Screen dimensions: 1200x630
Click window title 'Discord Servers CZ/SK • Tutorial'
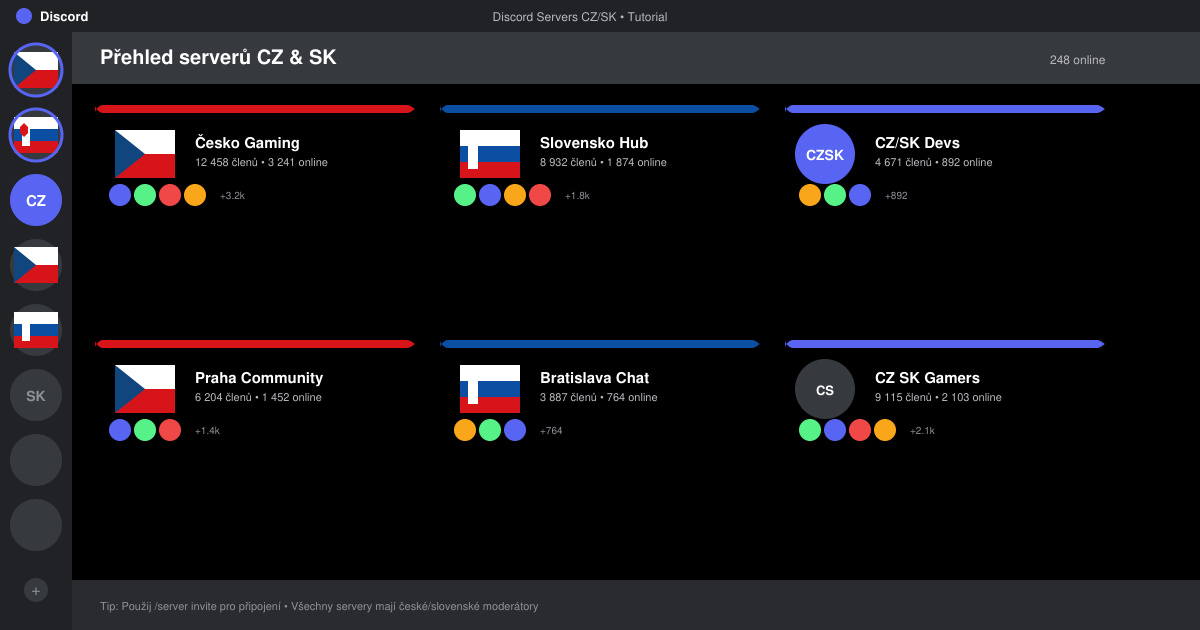(x=580, y=17)
